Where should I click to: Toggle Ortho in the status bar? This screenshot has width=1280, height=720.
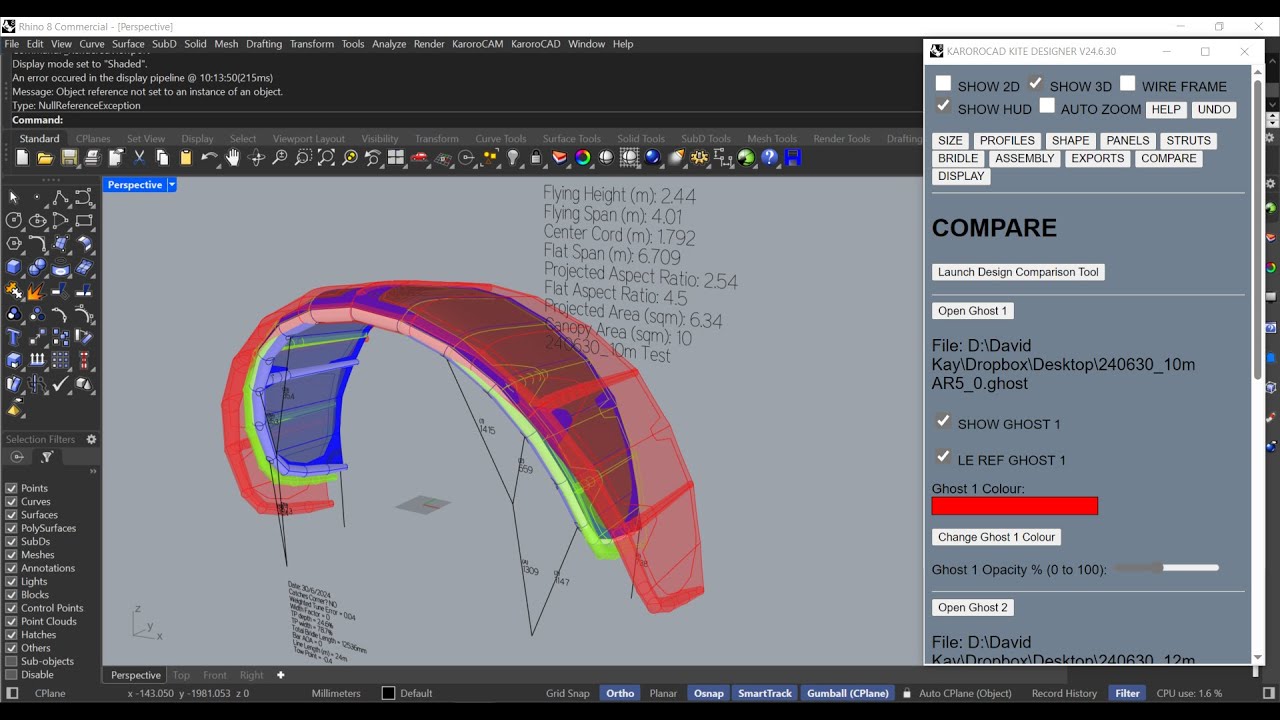coord(620,693)
